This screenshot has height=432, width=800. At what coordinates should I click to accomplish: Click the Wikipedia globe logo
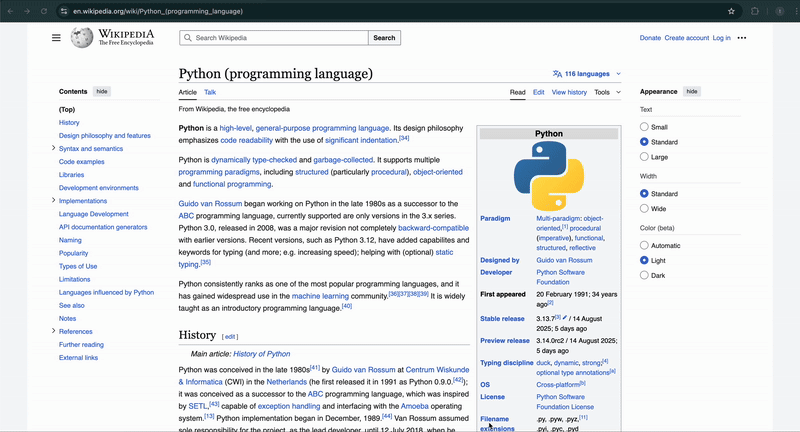[x=82, y=37]
